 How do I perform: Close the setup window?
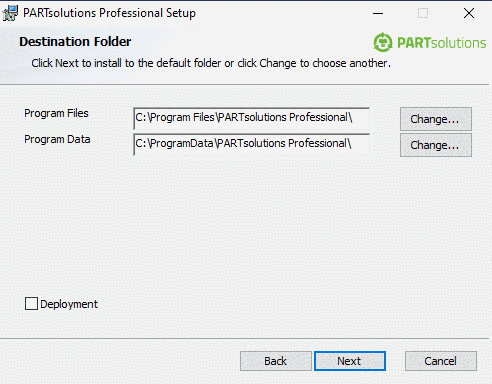(469, 13)
